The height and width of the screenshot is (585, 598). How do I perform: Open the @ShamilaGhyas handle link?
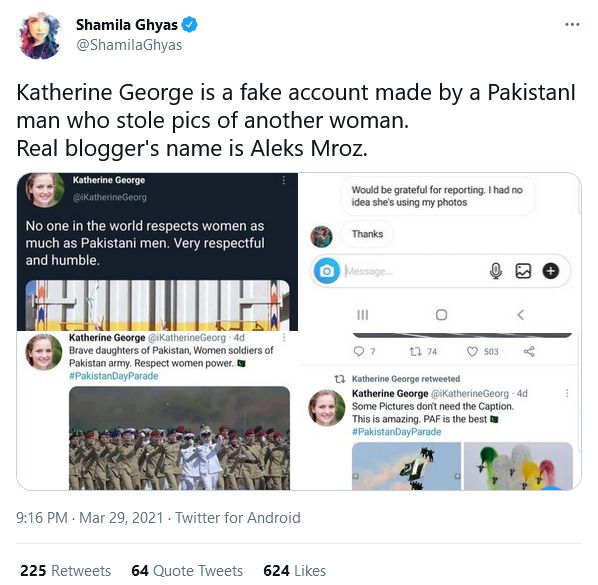[129, 45]
